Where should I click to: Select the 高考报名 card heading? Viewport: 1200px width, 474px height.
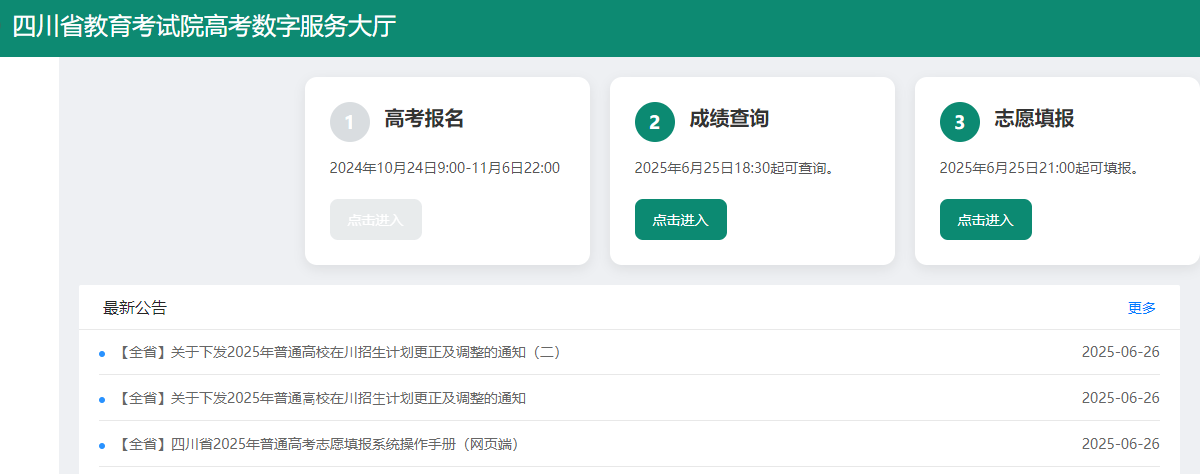click(424, 119)
